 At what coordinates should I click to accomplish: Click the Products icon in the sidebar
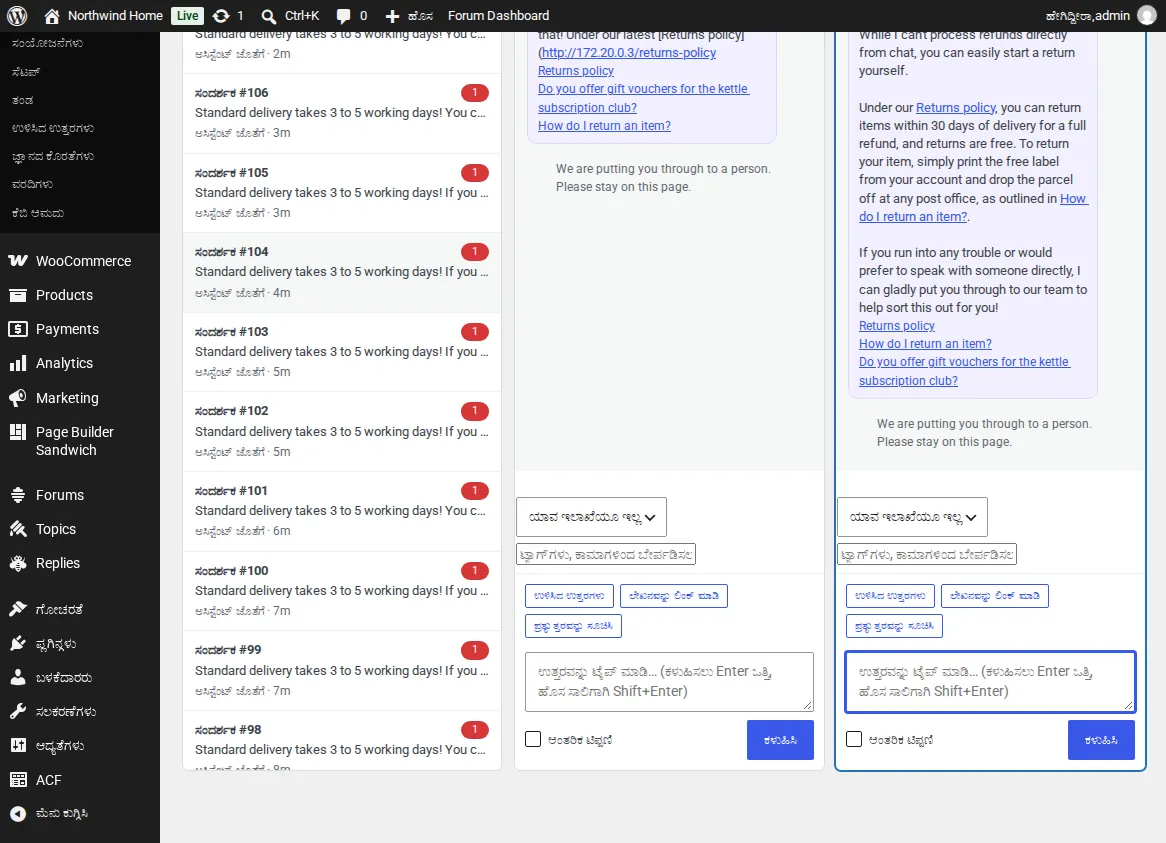18,295
